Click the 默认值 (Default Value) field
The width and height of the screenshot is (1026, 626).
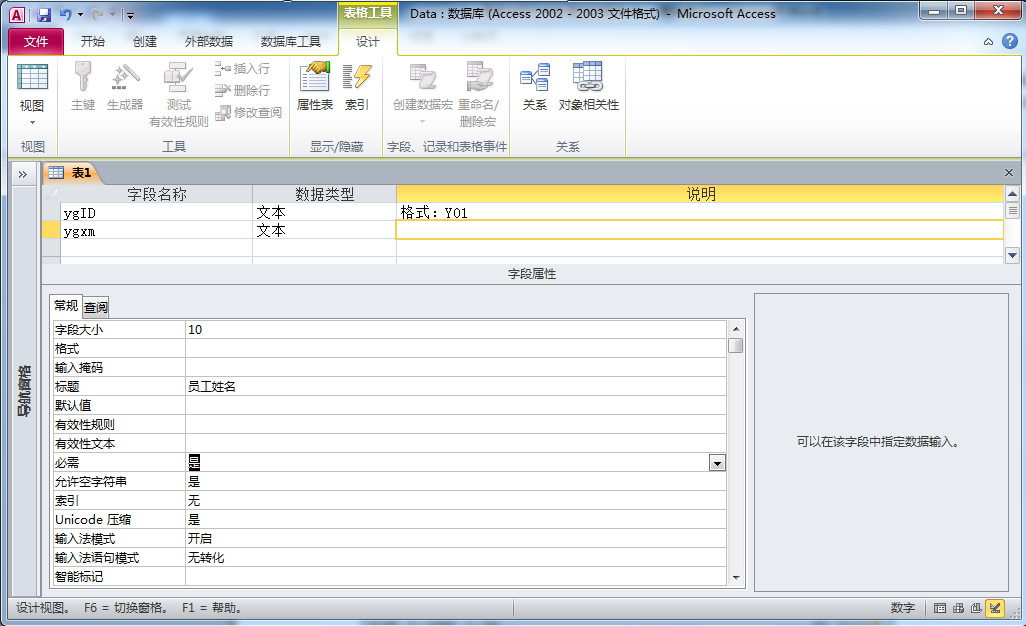[455, 406]
